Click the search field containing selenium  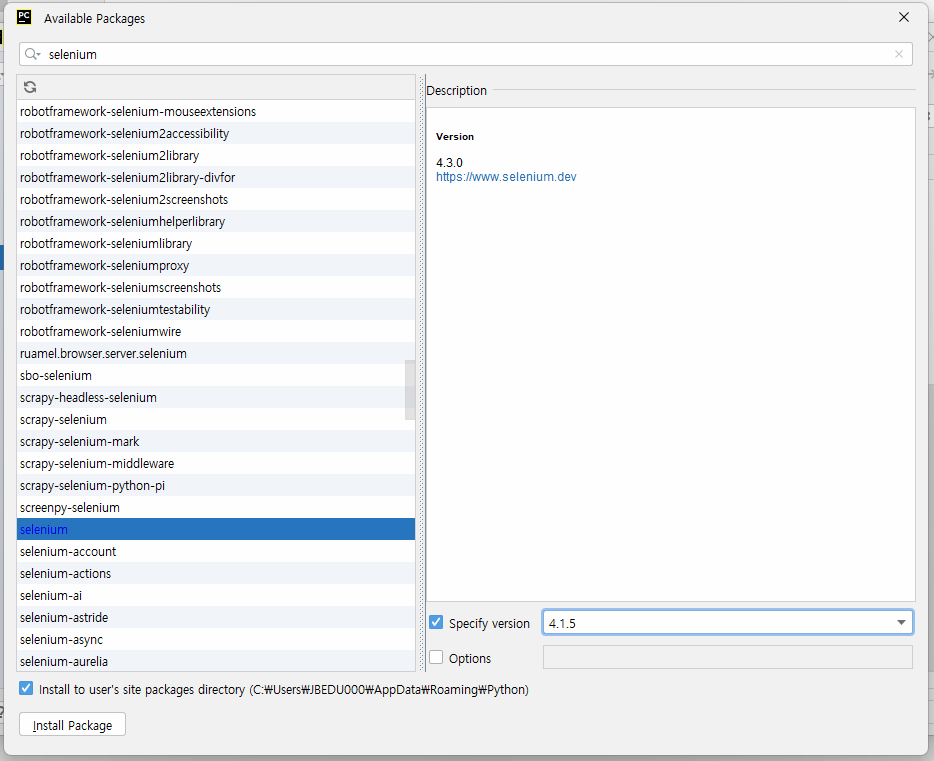(466, 54)
